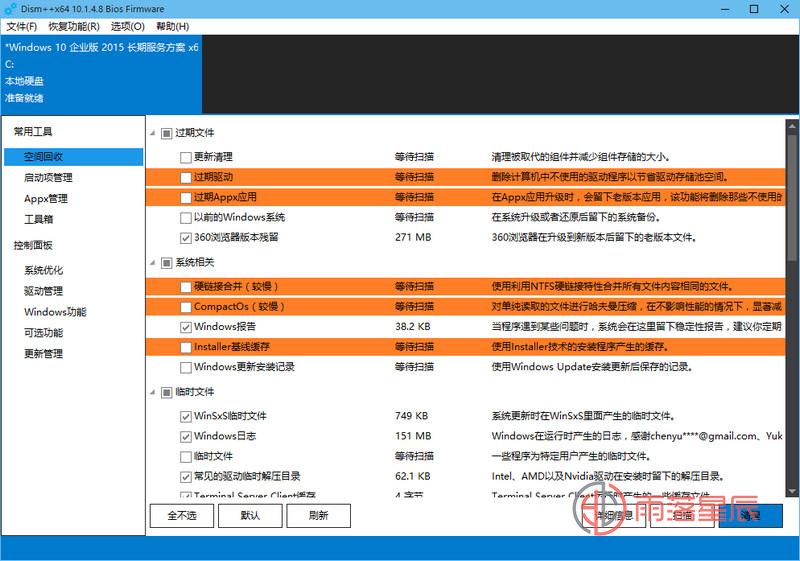Open the 帮助(H) menu

[x=172, y=27]
